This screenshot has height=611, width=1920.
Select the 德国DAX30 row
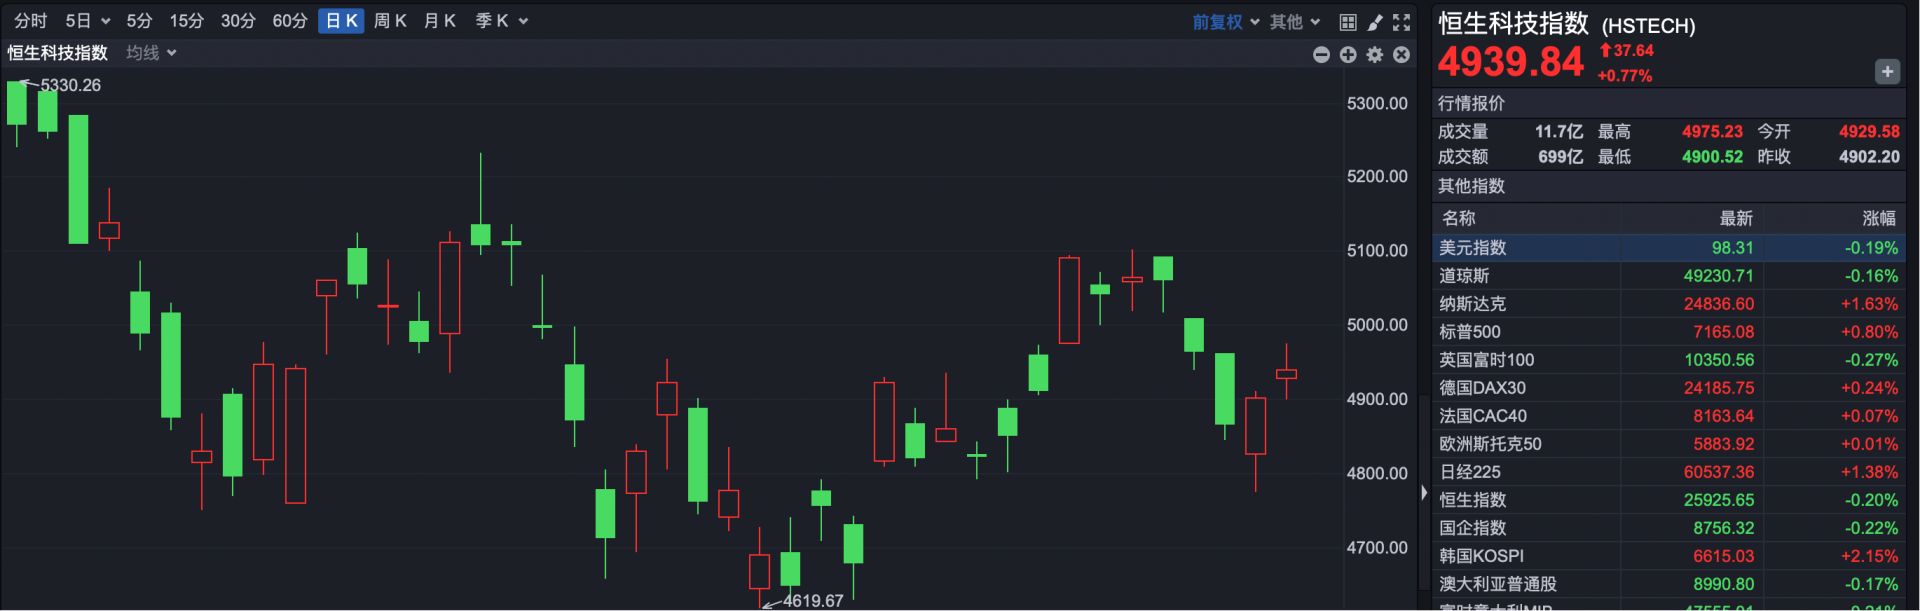(1669, 388)
